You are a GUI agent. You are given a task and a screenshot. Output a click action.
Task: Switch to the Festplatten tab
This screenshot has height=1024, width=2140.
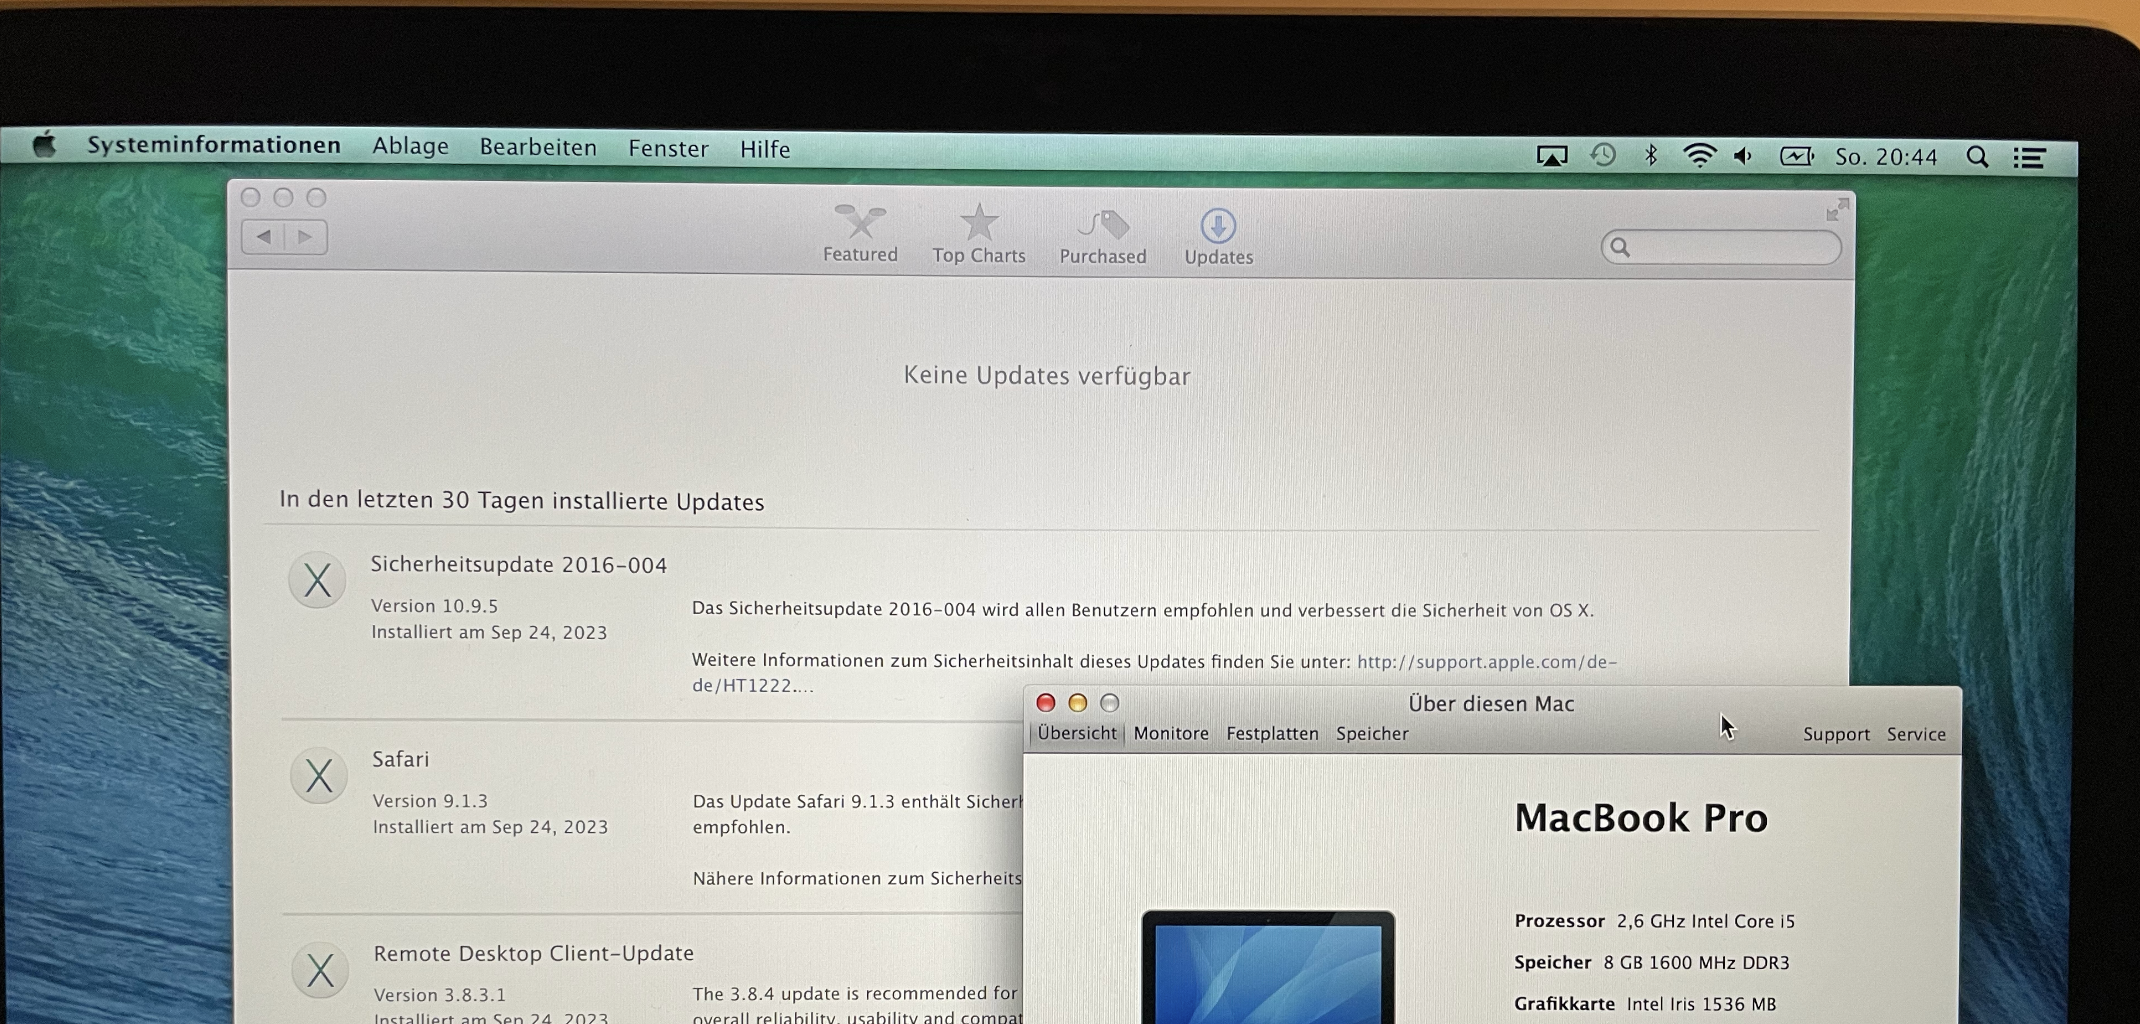click(1272, 733)
